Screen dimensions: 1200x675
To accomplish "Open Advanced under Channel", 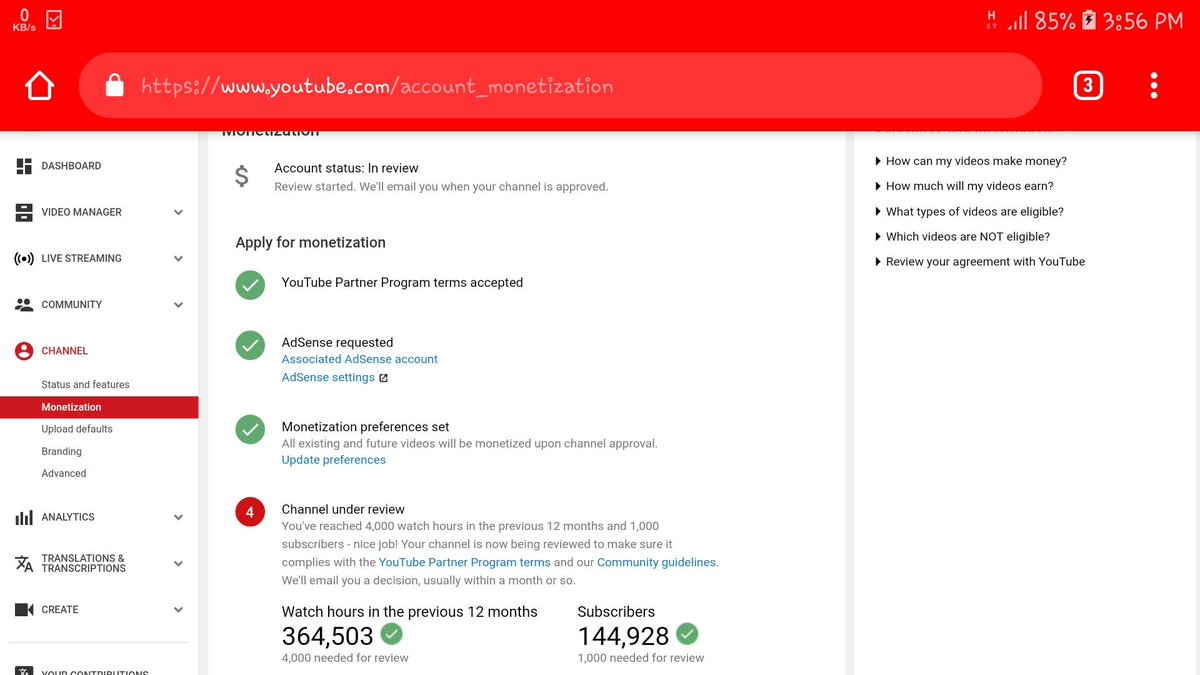I will click(x=64, y=473).
